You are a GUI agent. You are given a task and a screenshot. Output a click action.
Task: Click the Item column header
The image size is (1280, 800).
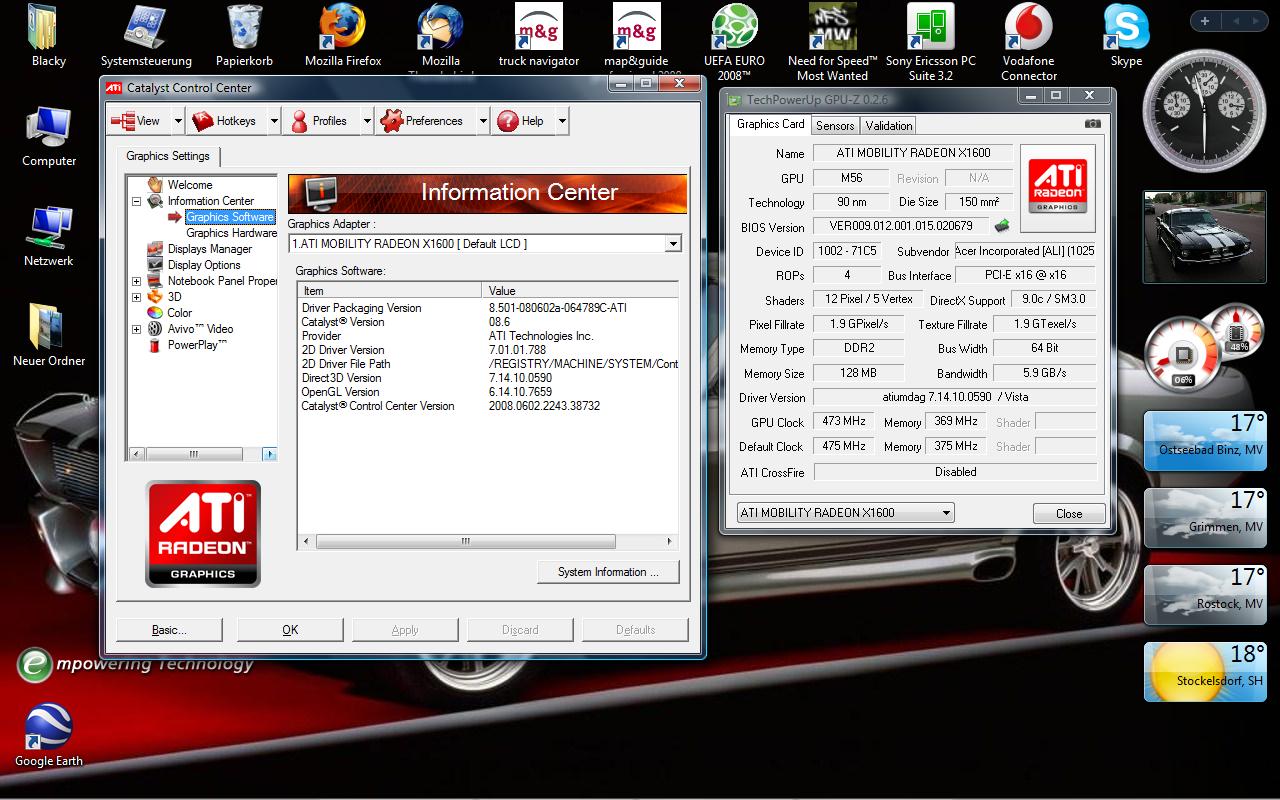coord(389,291)
